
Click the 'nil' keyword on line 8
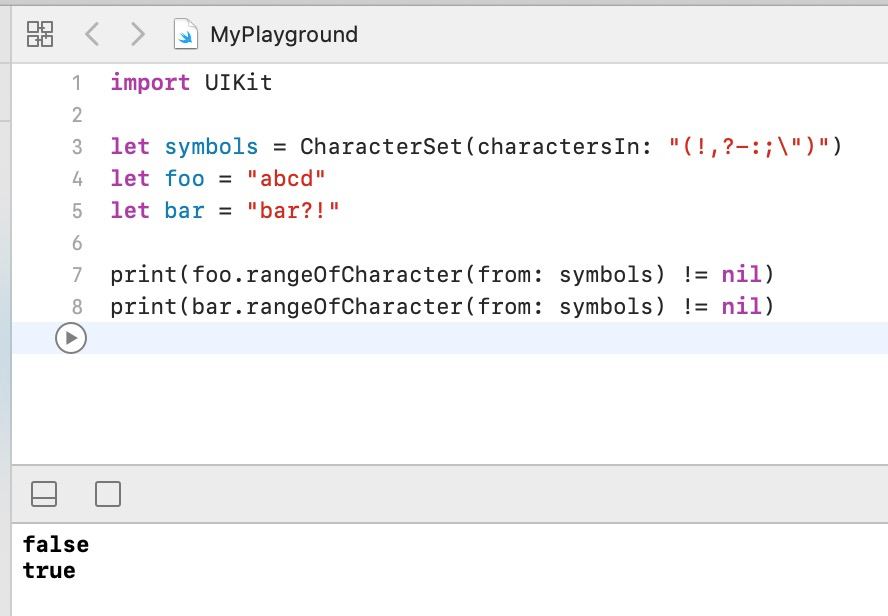point(741,306)
